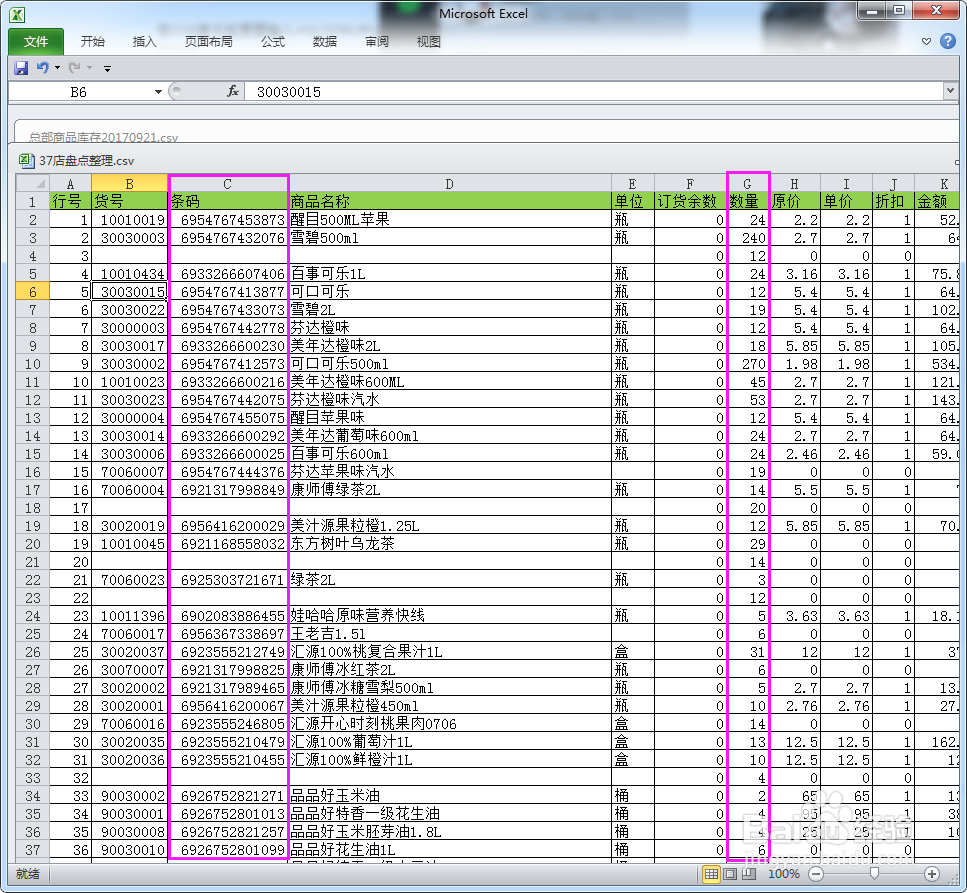Switch to Normal view icon in status bar
This screenshot has width=967, height=893.
coord(711,873)
